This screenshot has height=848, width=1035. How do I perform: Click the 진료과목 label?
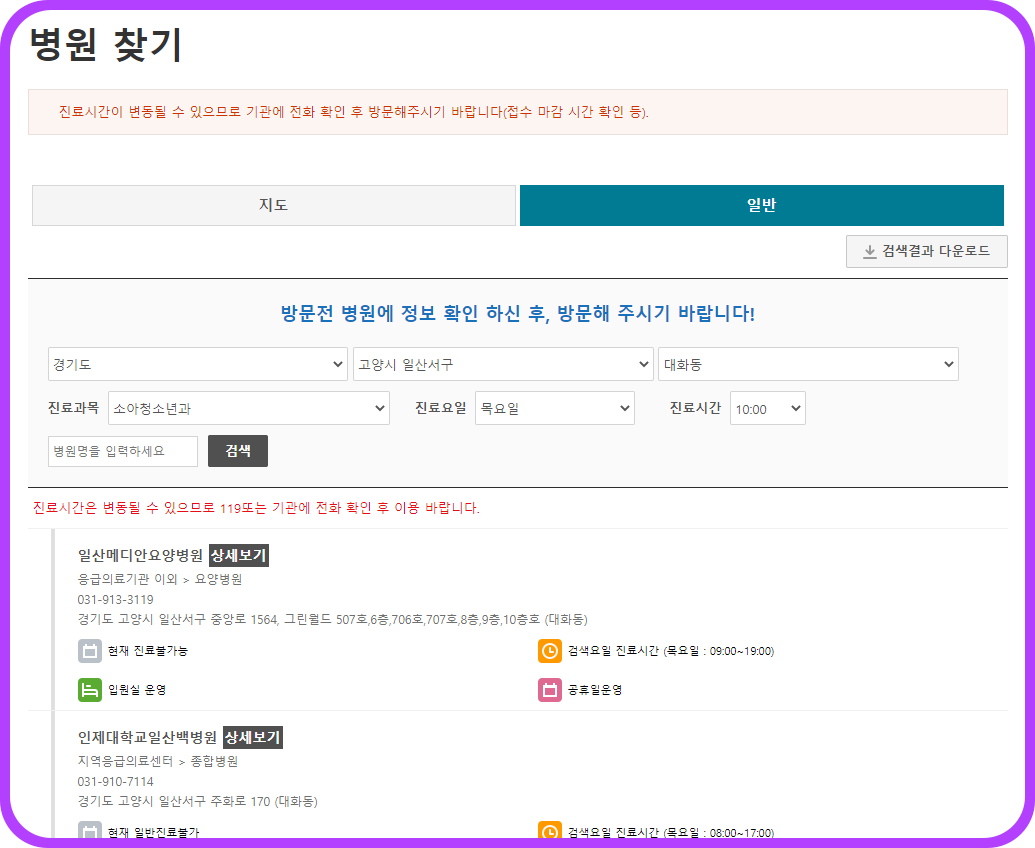pyautogui.click(x=73, y=408)
